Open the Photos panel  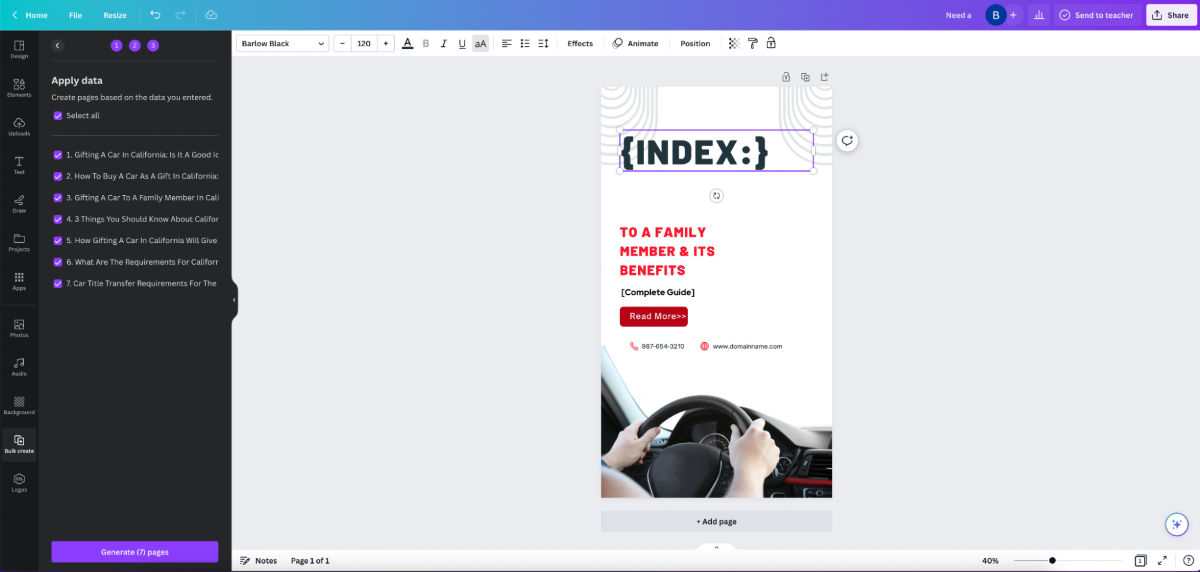coord(19,328)
